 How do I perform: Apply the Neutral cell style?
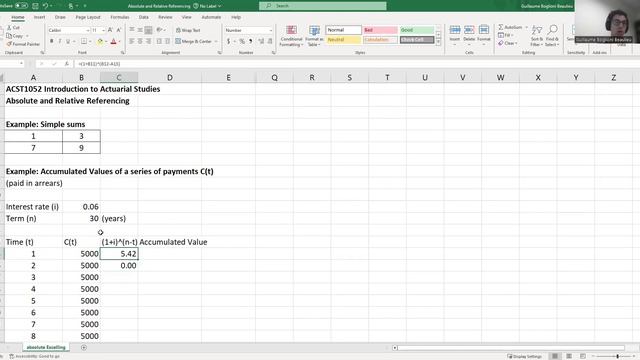[x=344, y=40]
